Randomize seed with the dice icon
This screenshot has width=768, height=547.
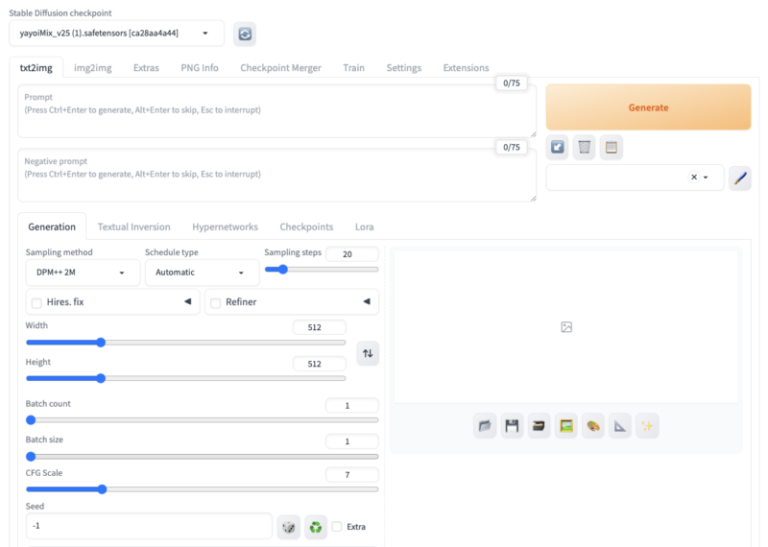click(x=288, y=527)
